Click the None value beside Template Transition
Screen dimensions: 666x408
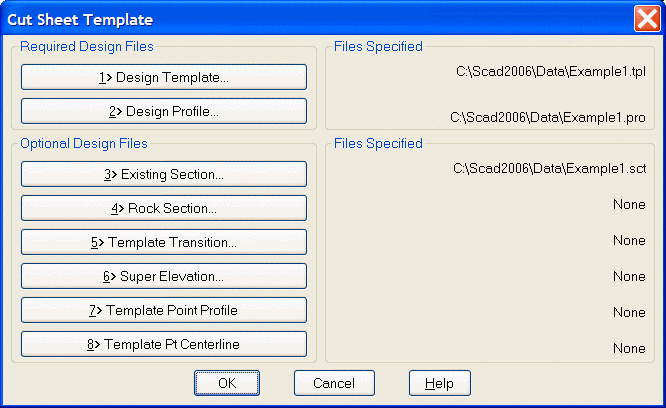tap(629, 241)
